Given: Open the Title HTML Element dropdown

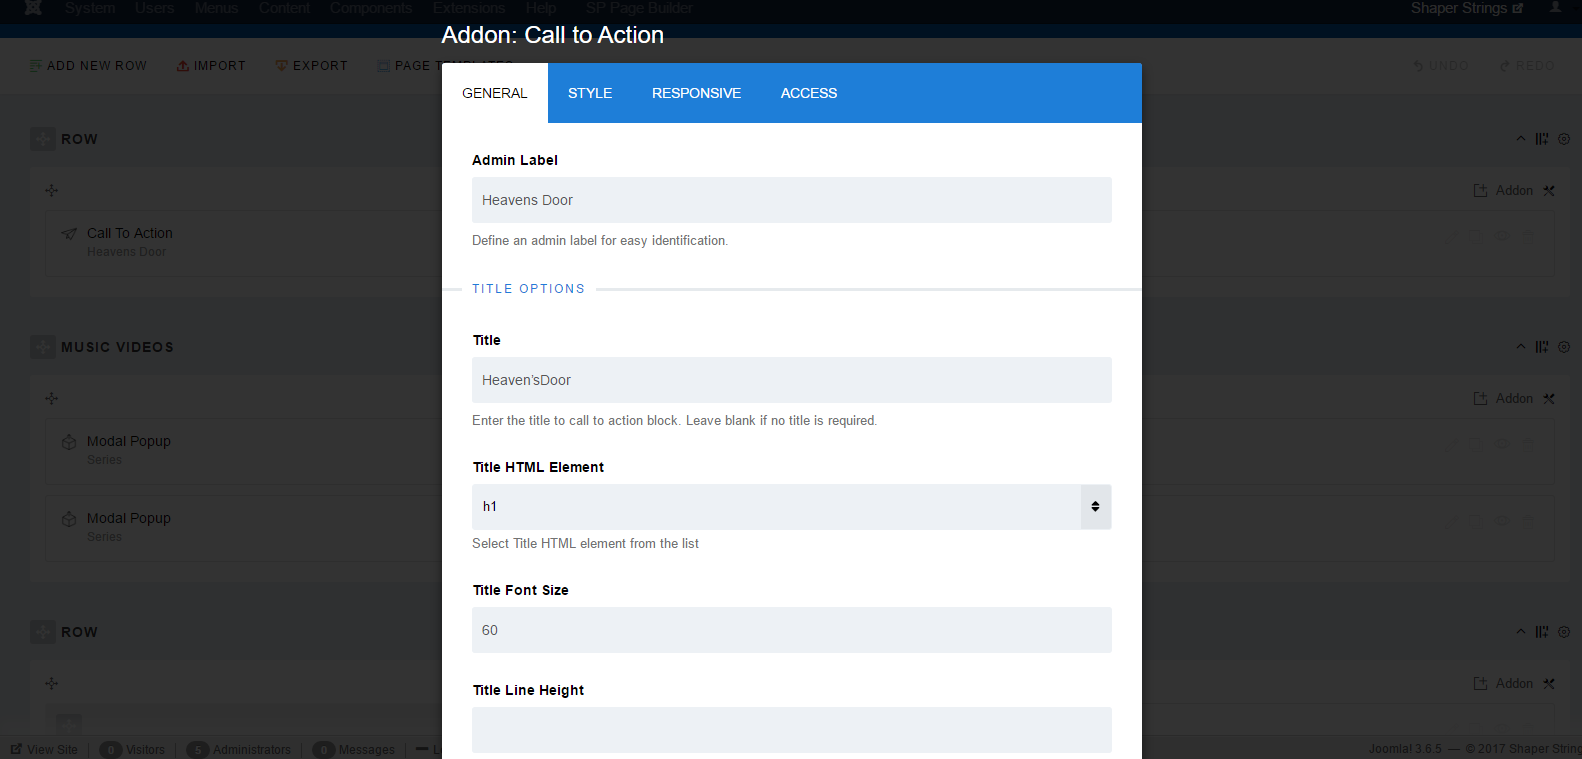Looking at the screenshot, I should [791, 507].
